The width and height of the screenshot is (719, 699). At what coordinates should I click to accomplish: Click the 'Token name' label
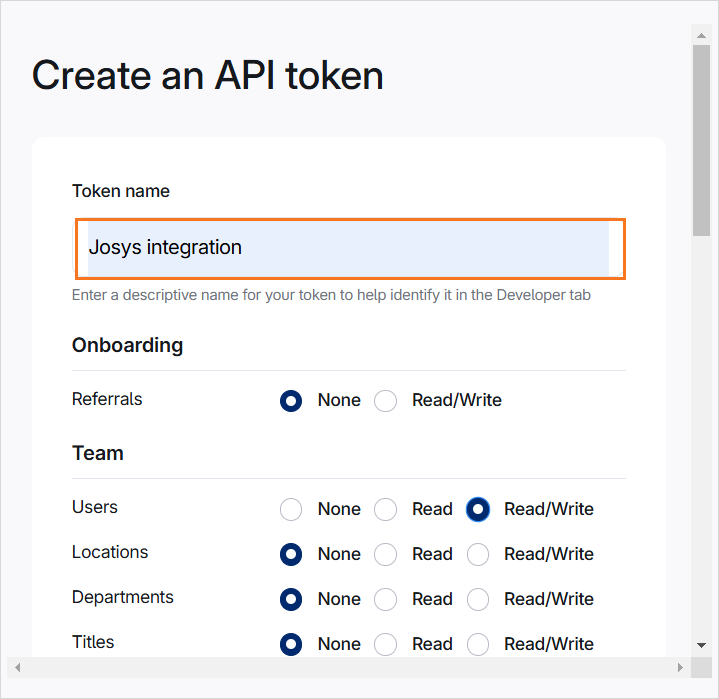click(121, 191)
